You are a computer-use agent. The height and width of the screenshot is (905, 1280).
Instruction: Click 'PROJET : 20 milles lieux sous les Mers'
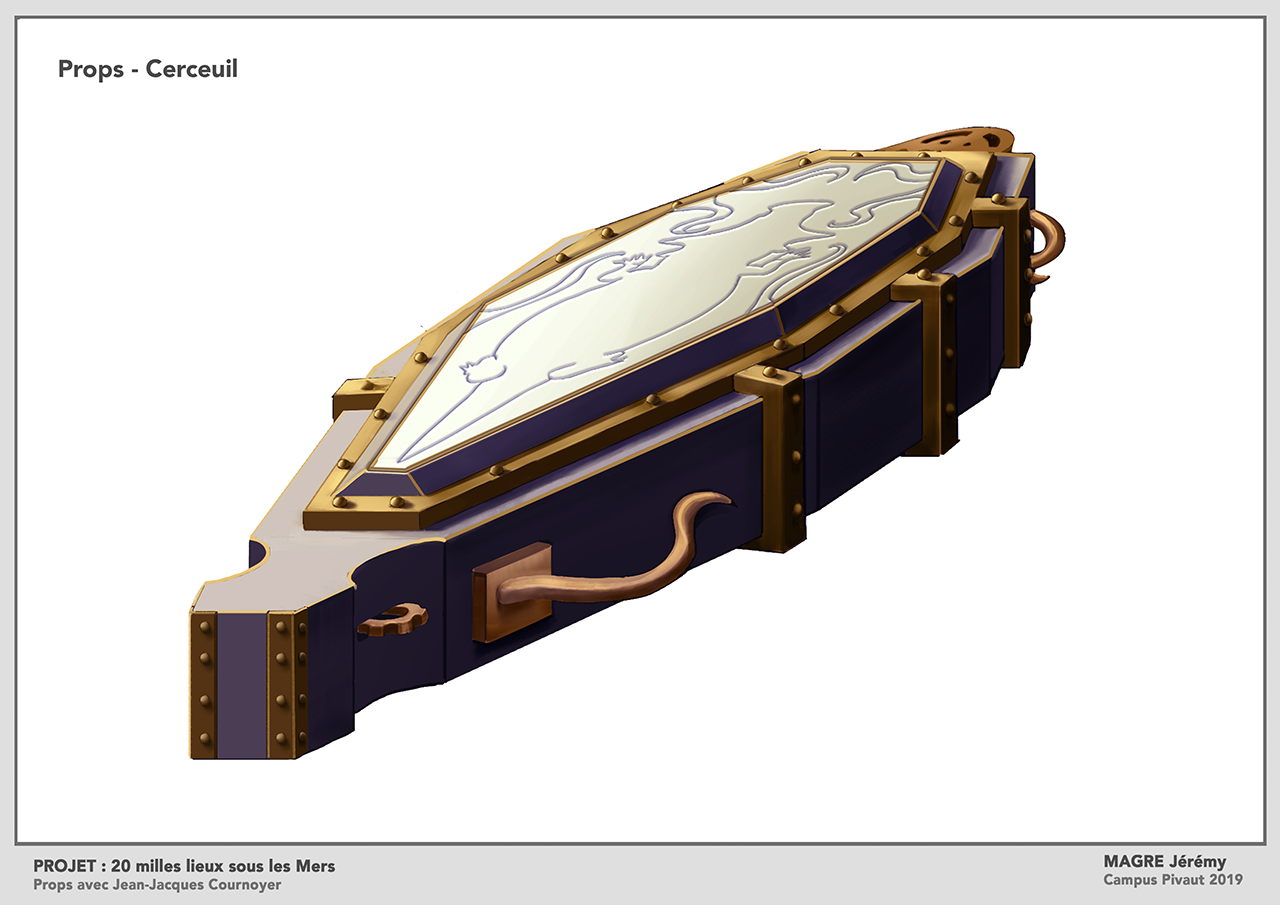(x=184, y=866)
